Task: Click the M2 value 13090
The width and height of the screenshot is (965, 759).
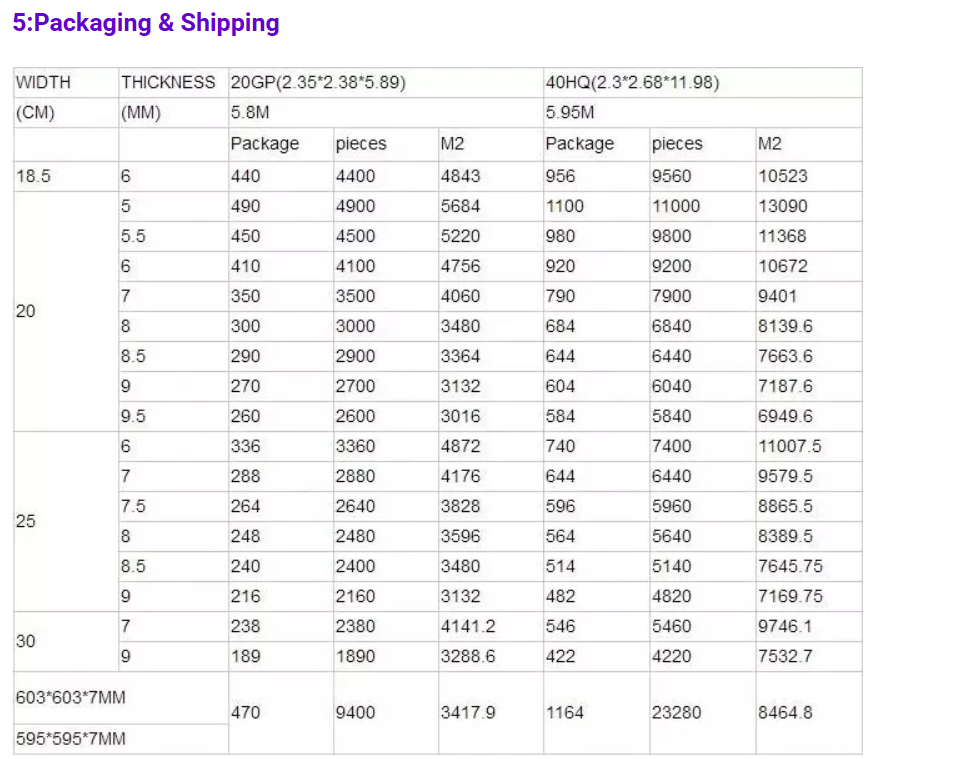Action: click(x=782, y=206)
